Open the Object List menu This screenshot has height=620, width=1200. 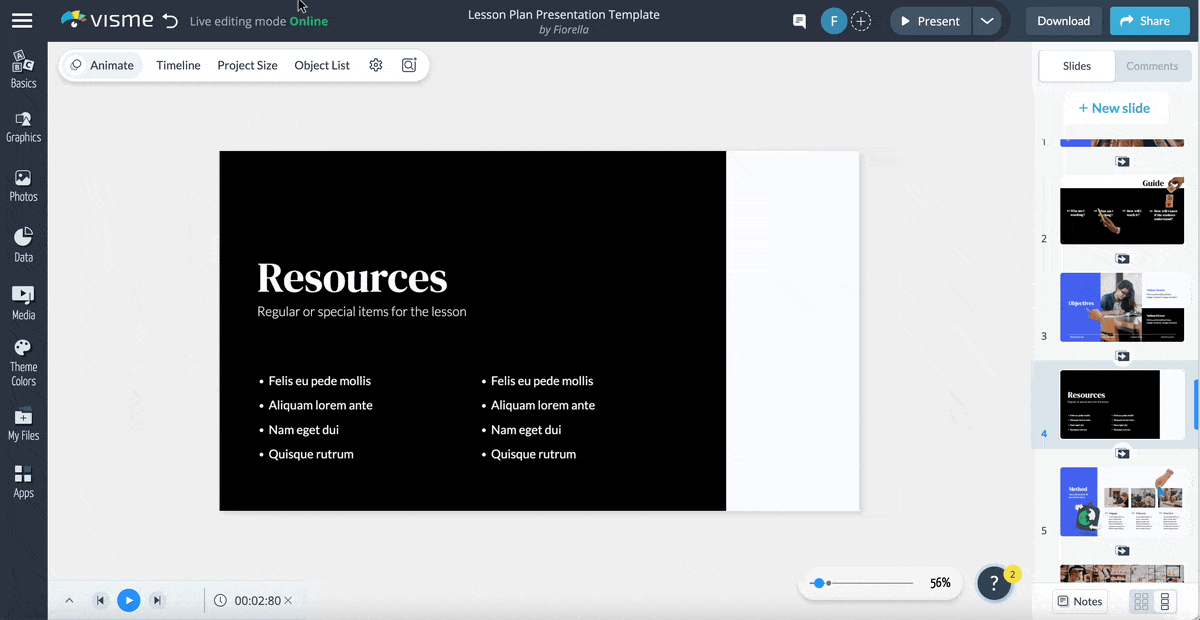pos(322,65)
